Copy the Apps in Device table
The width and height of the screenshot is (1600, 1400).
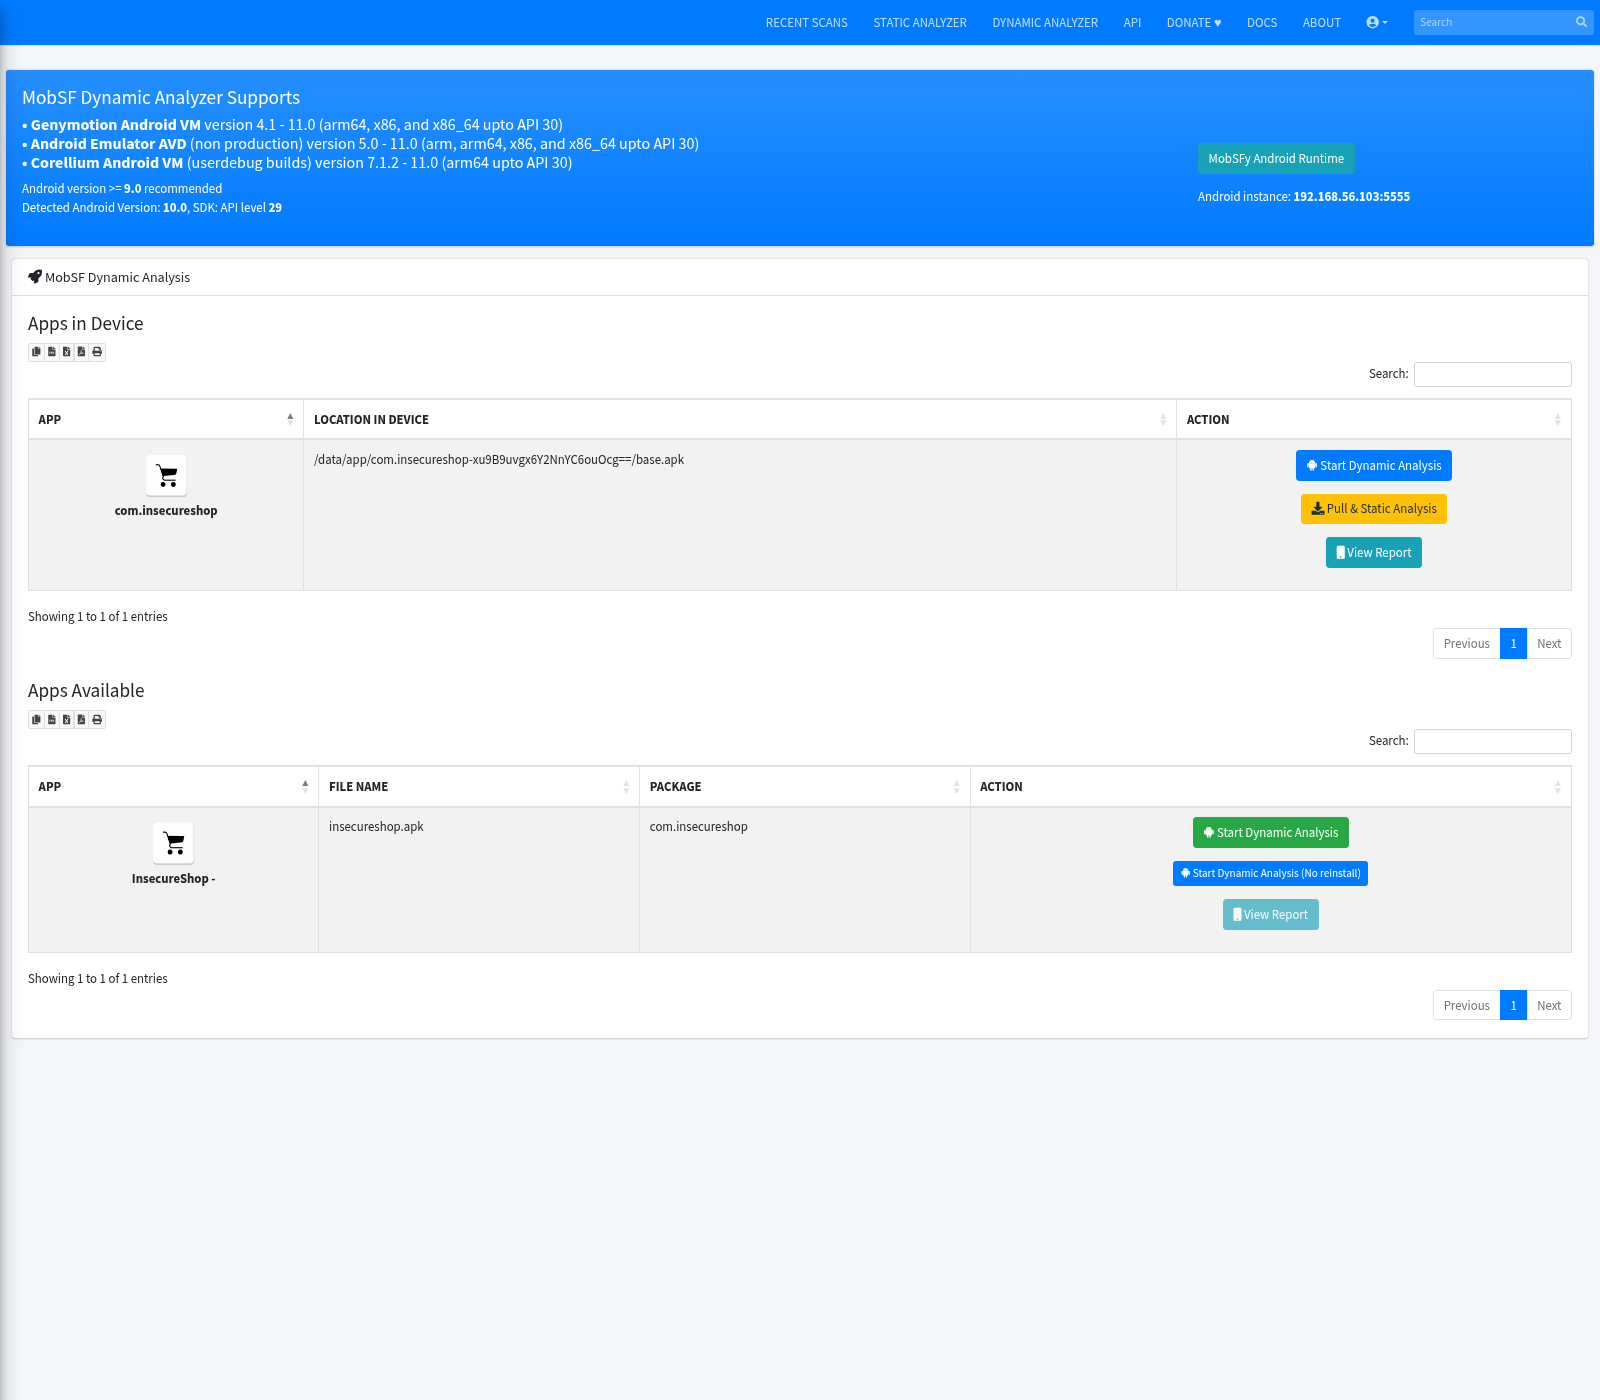click(36, 352)
